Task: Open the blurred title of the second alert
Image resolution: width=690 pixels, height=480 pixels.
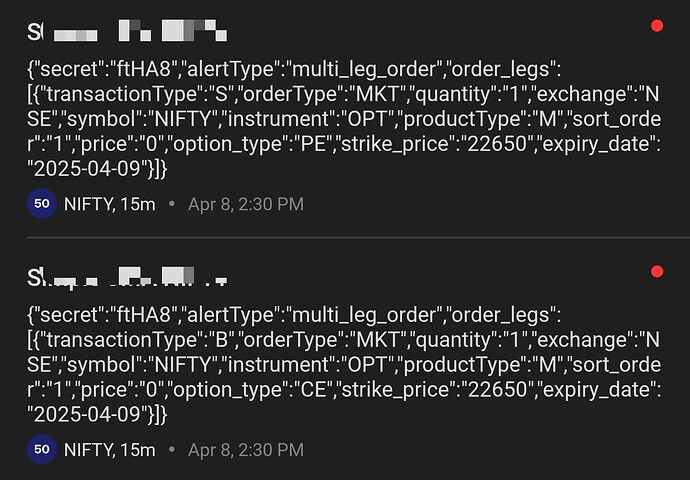Action: pos(127,276)
